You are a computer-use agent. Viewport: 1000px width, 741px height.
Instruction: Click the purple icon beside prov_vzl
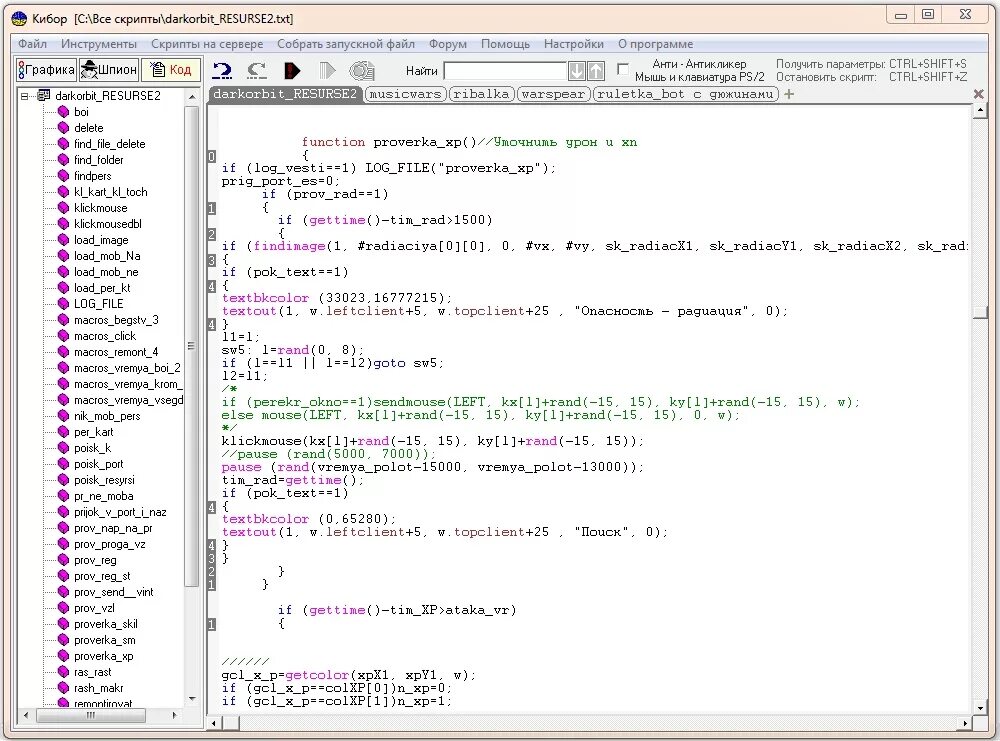[63, 608]
